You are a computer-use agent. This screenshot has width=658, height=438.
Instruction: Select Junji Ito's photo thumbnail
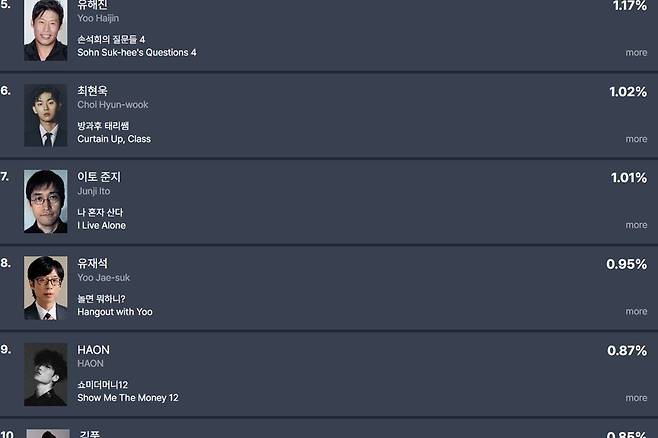(x=45, y=201)
